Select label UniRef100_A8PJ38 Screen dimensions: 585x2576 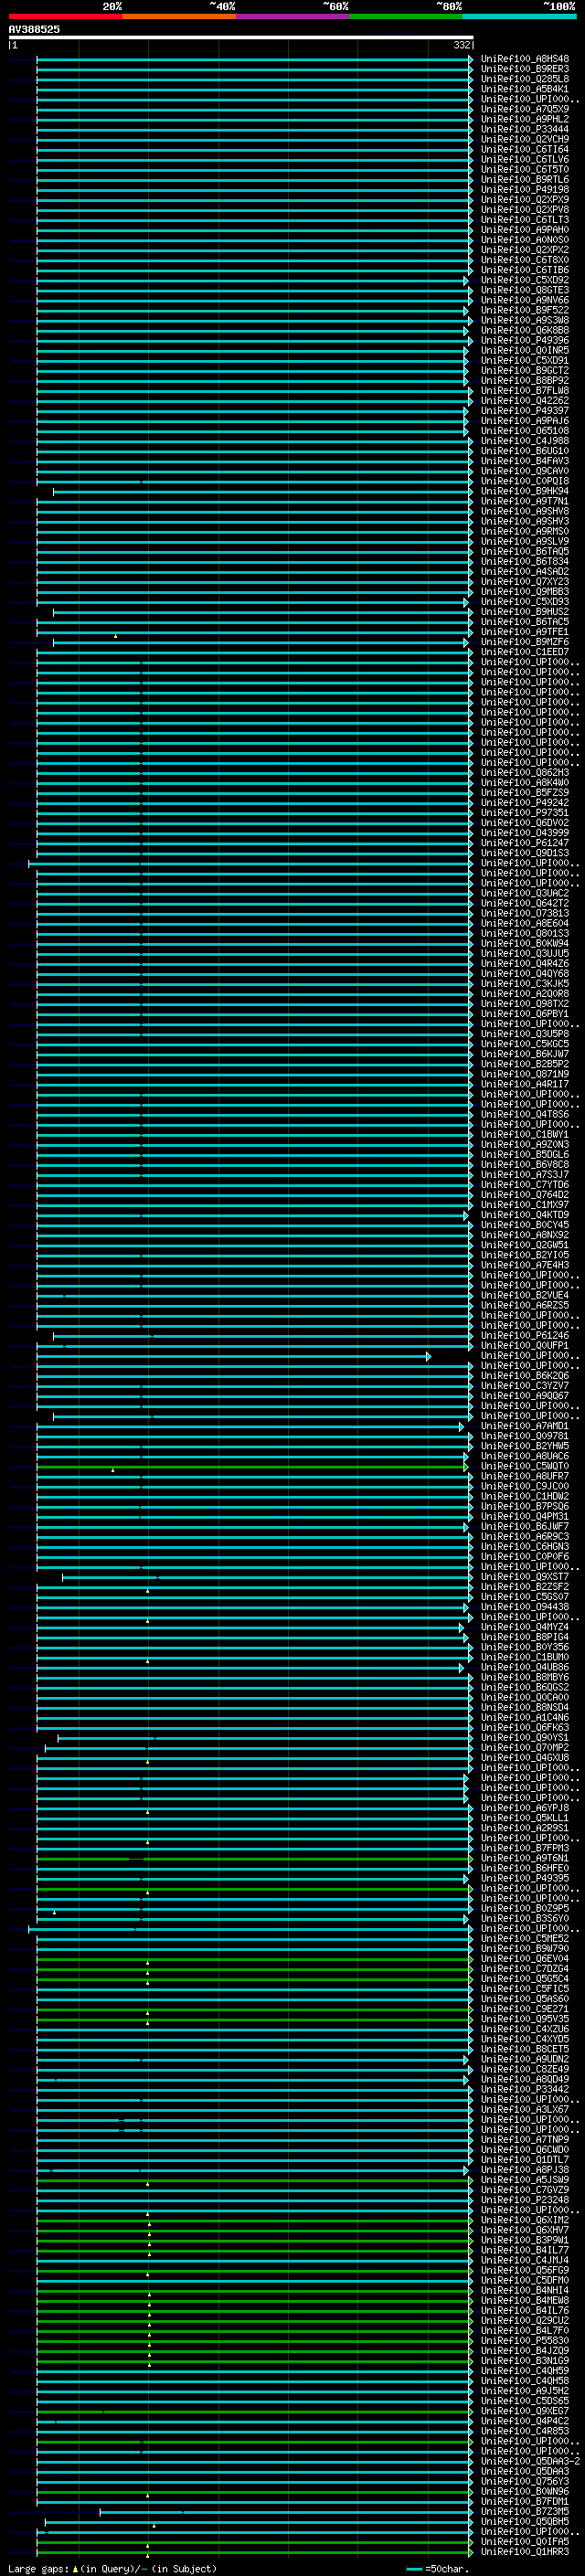click(x=525, y=2170)
